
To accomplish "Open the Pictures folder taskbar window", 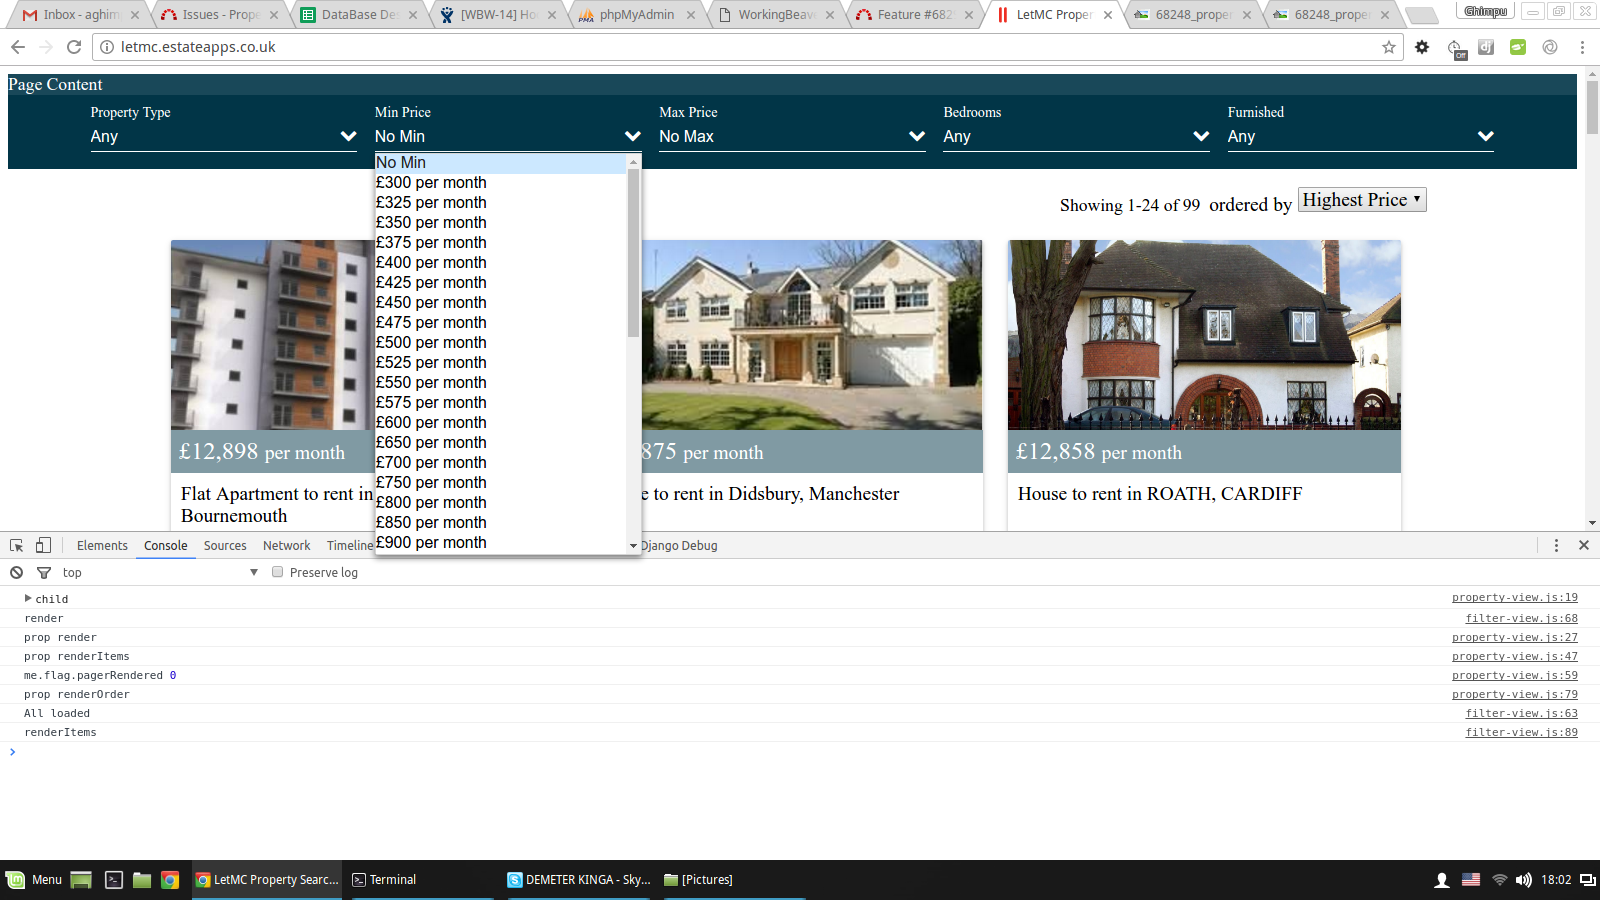I will tap(735, 880).
